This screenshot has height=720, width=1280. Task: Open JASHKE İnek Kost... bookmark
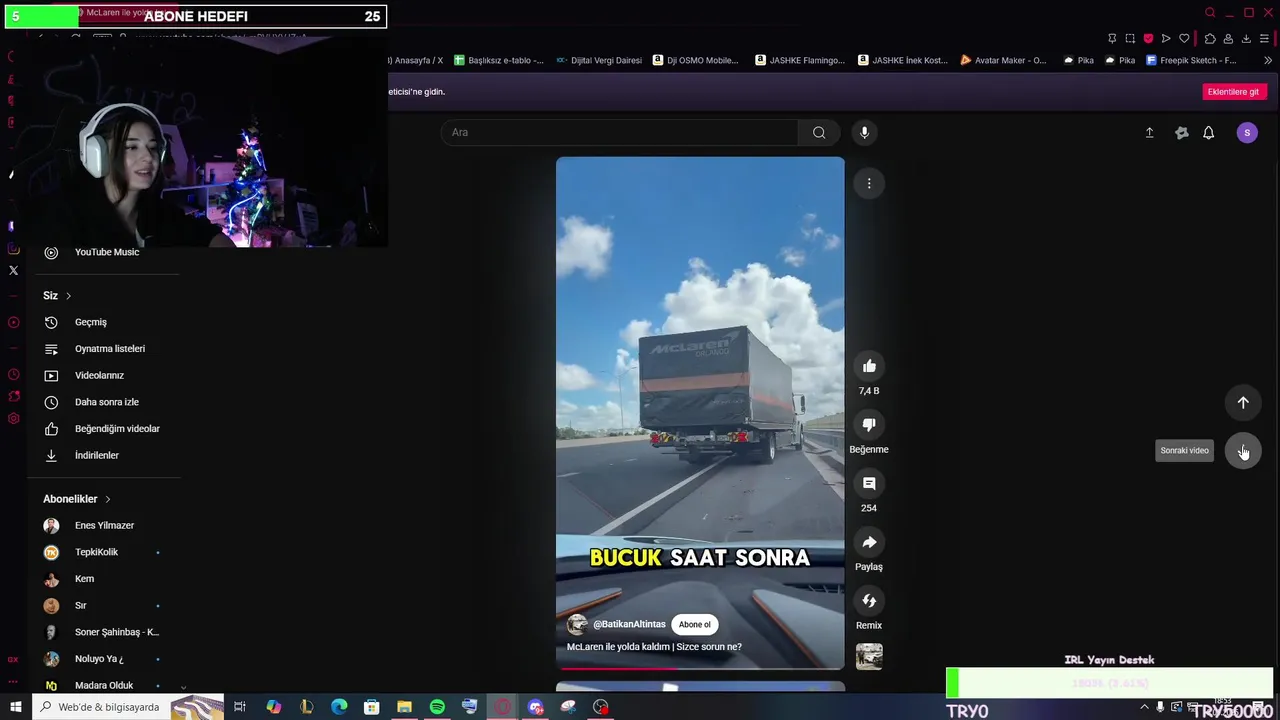903,60
